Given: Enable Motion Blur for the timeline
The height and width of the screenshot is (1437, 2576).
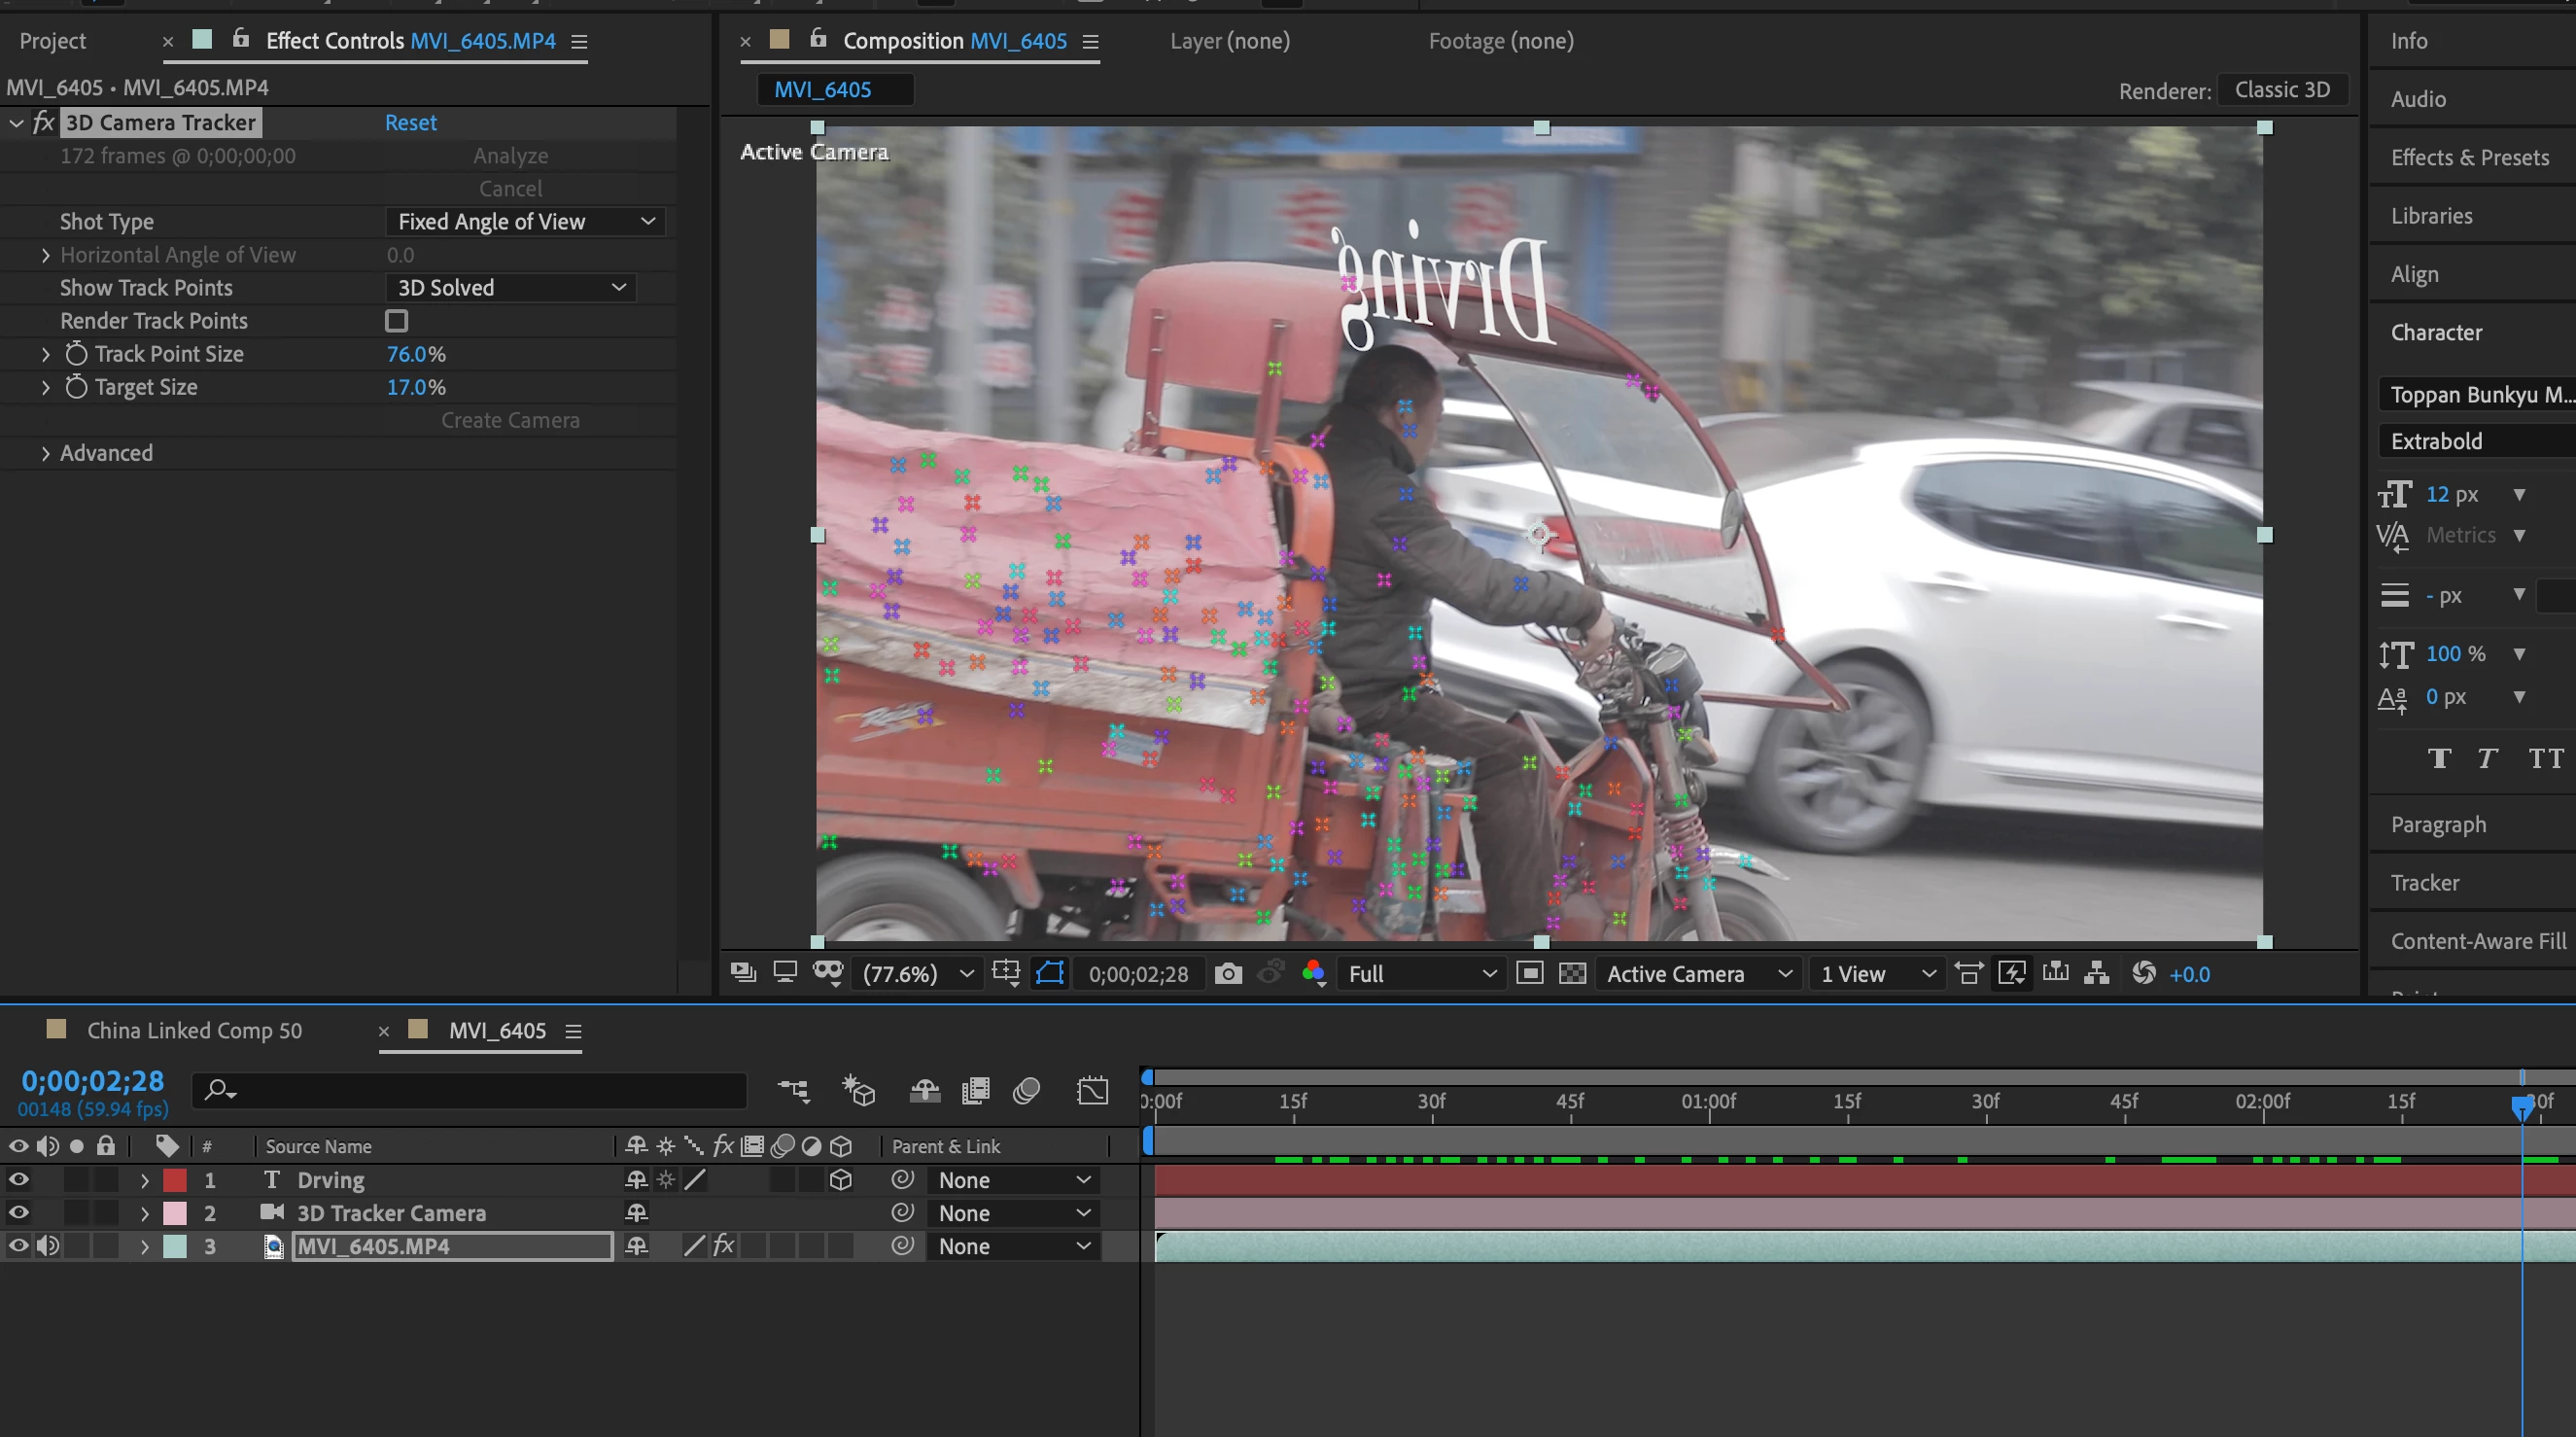Looking at the screenshot, I should pyautogui.click(x=1026, y=1091).
